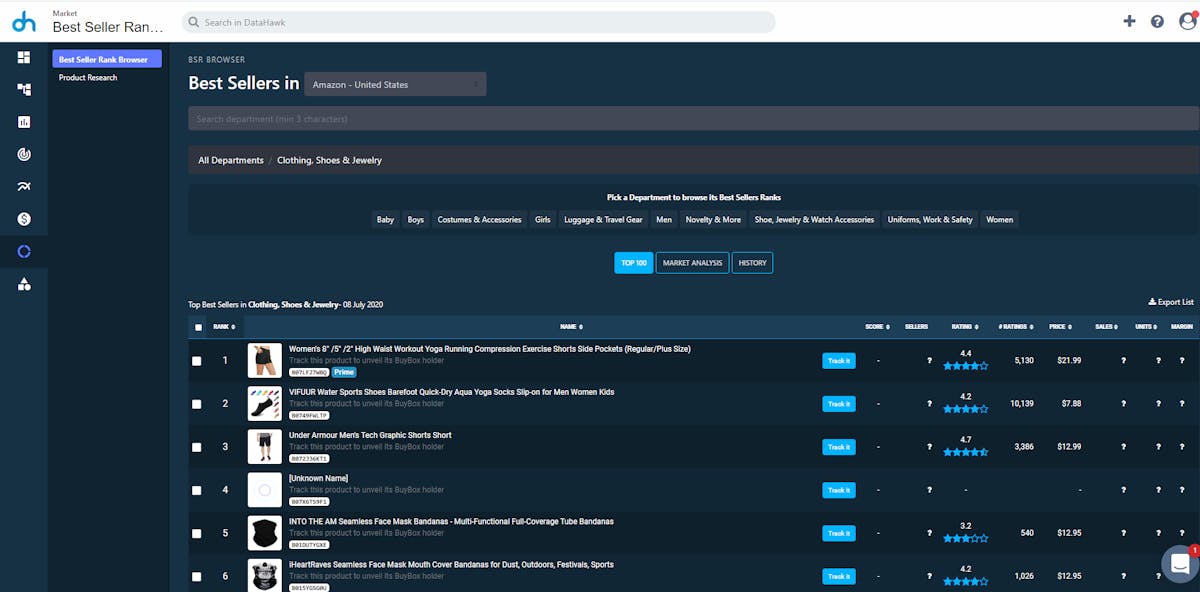Sort by the SALES column header
This screenshot has height=592, width=1200.
1106,327
